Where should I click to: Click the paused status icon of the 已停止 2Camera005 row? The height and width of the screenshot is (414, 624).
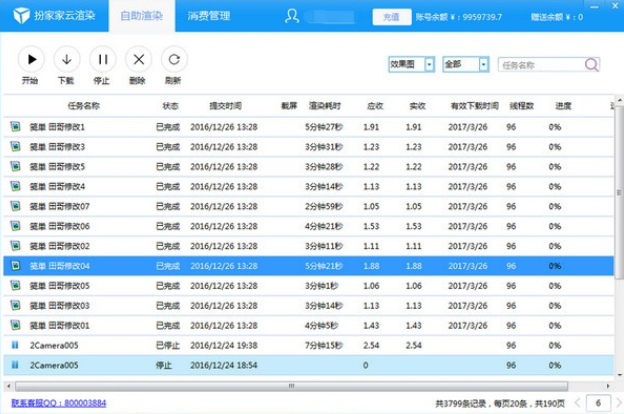[15, 345]
